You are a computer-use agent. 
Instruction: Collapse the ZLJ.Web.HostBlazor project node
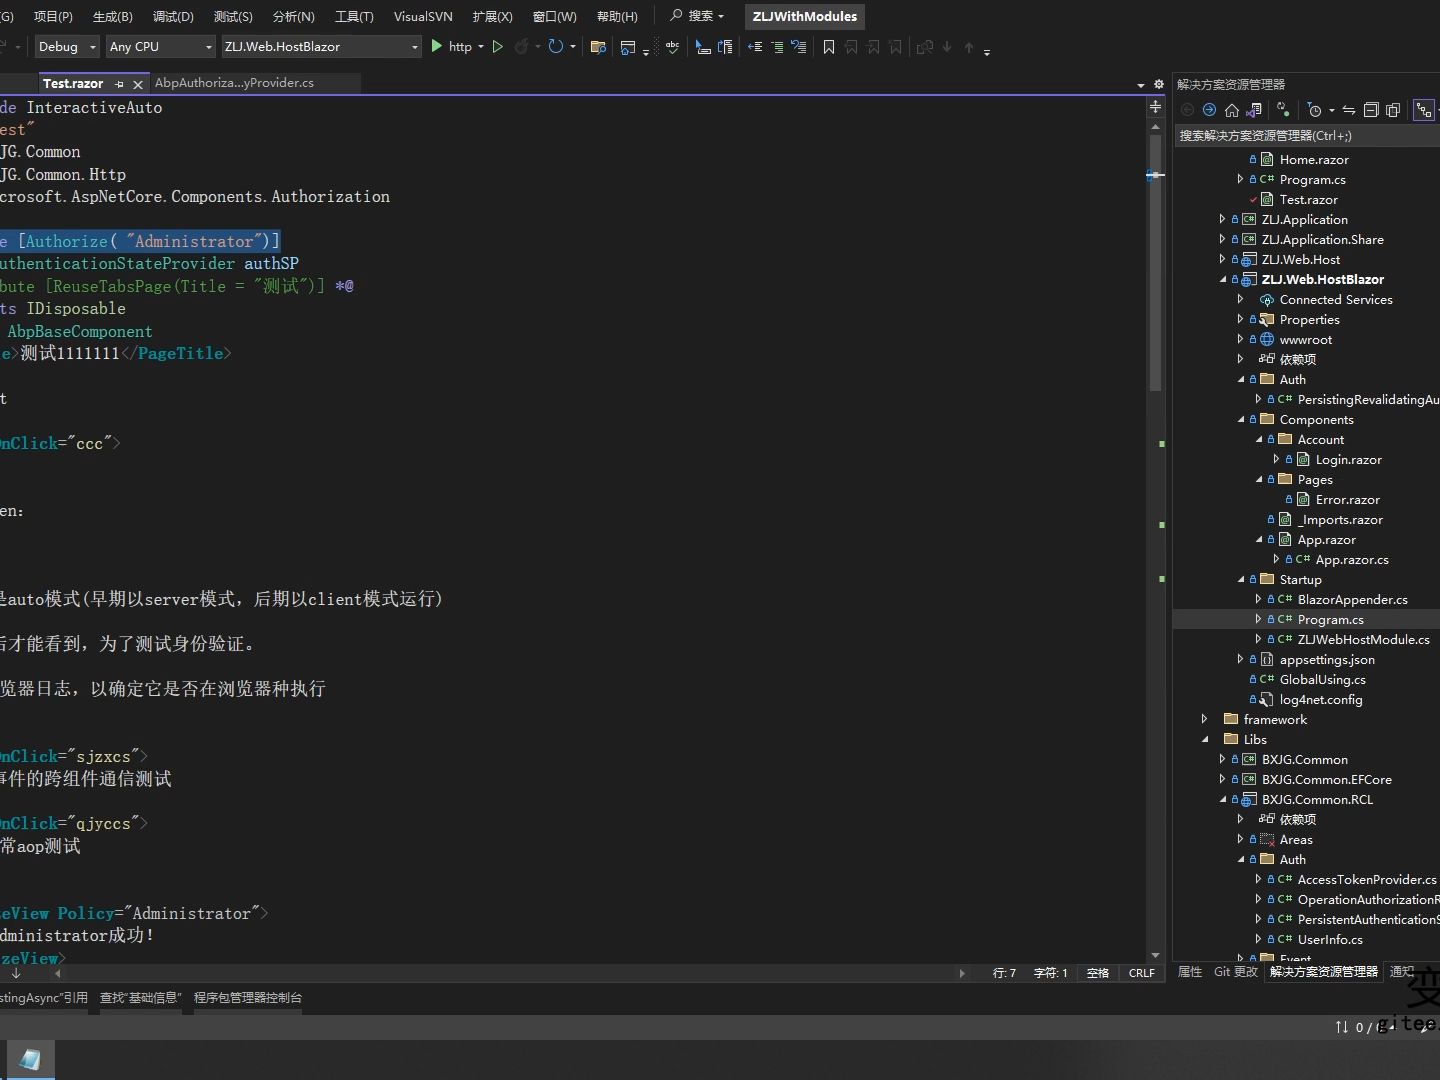tap(1223, 280)
